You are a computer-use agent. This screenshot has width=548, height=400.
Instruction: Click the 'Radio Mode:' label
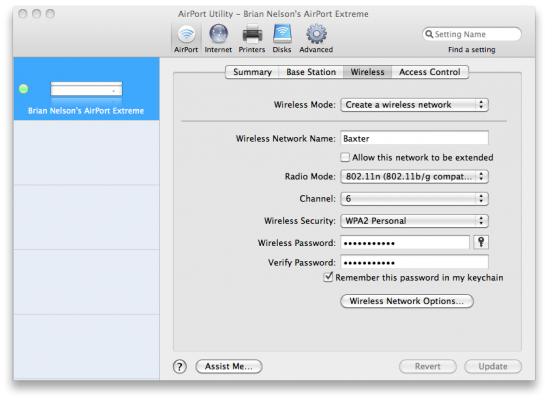coord(310,176)
